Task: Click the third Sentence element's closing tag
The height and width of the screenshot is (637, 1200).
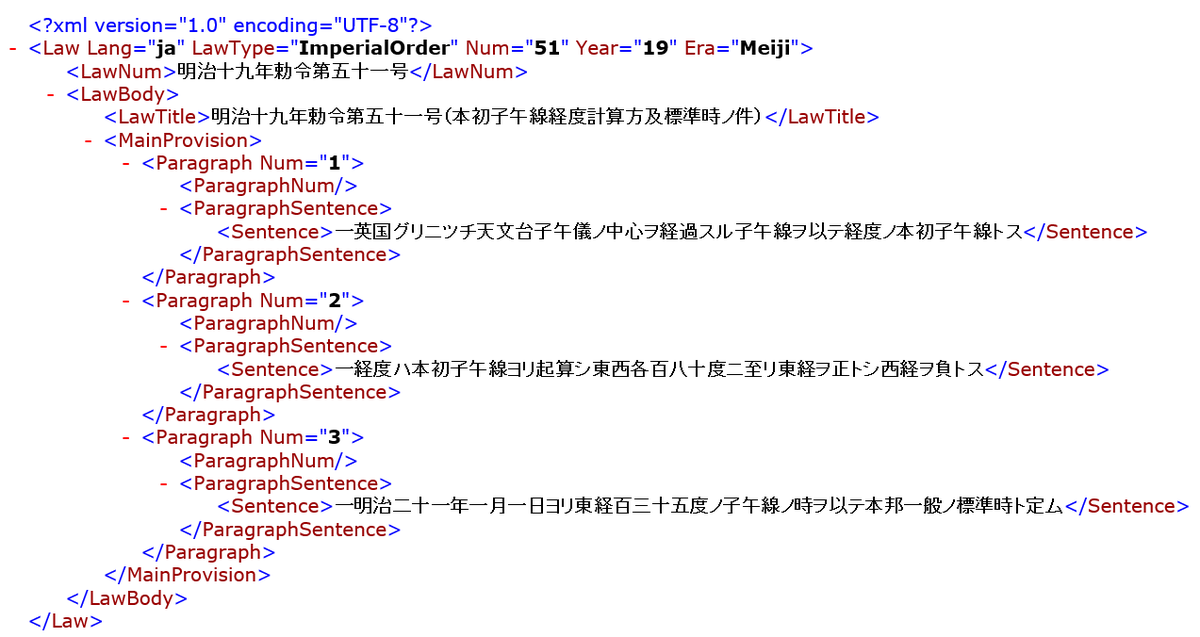Action: pos(1127,506)
